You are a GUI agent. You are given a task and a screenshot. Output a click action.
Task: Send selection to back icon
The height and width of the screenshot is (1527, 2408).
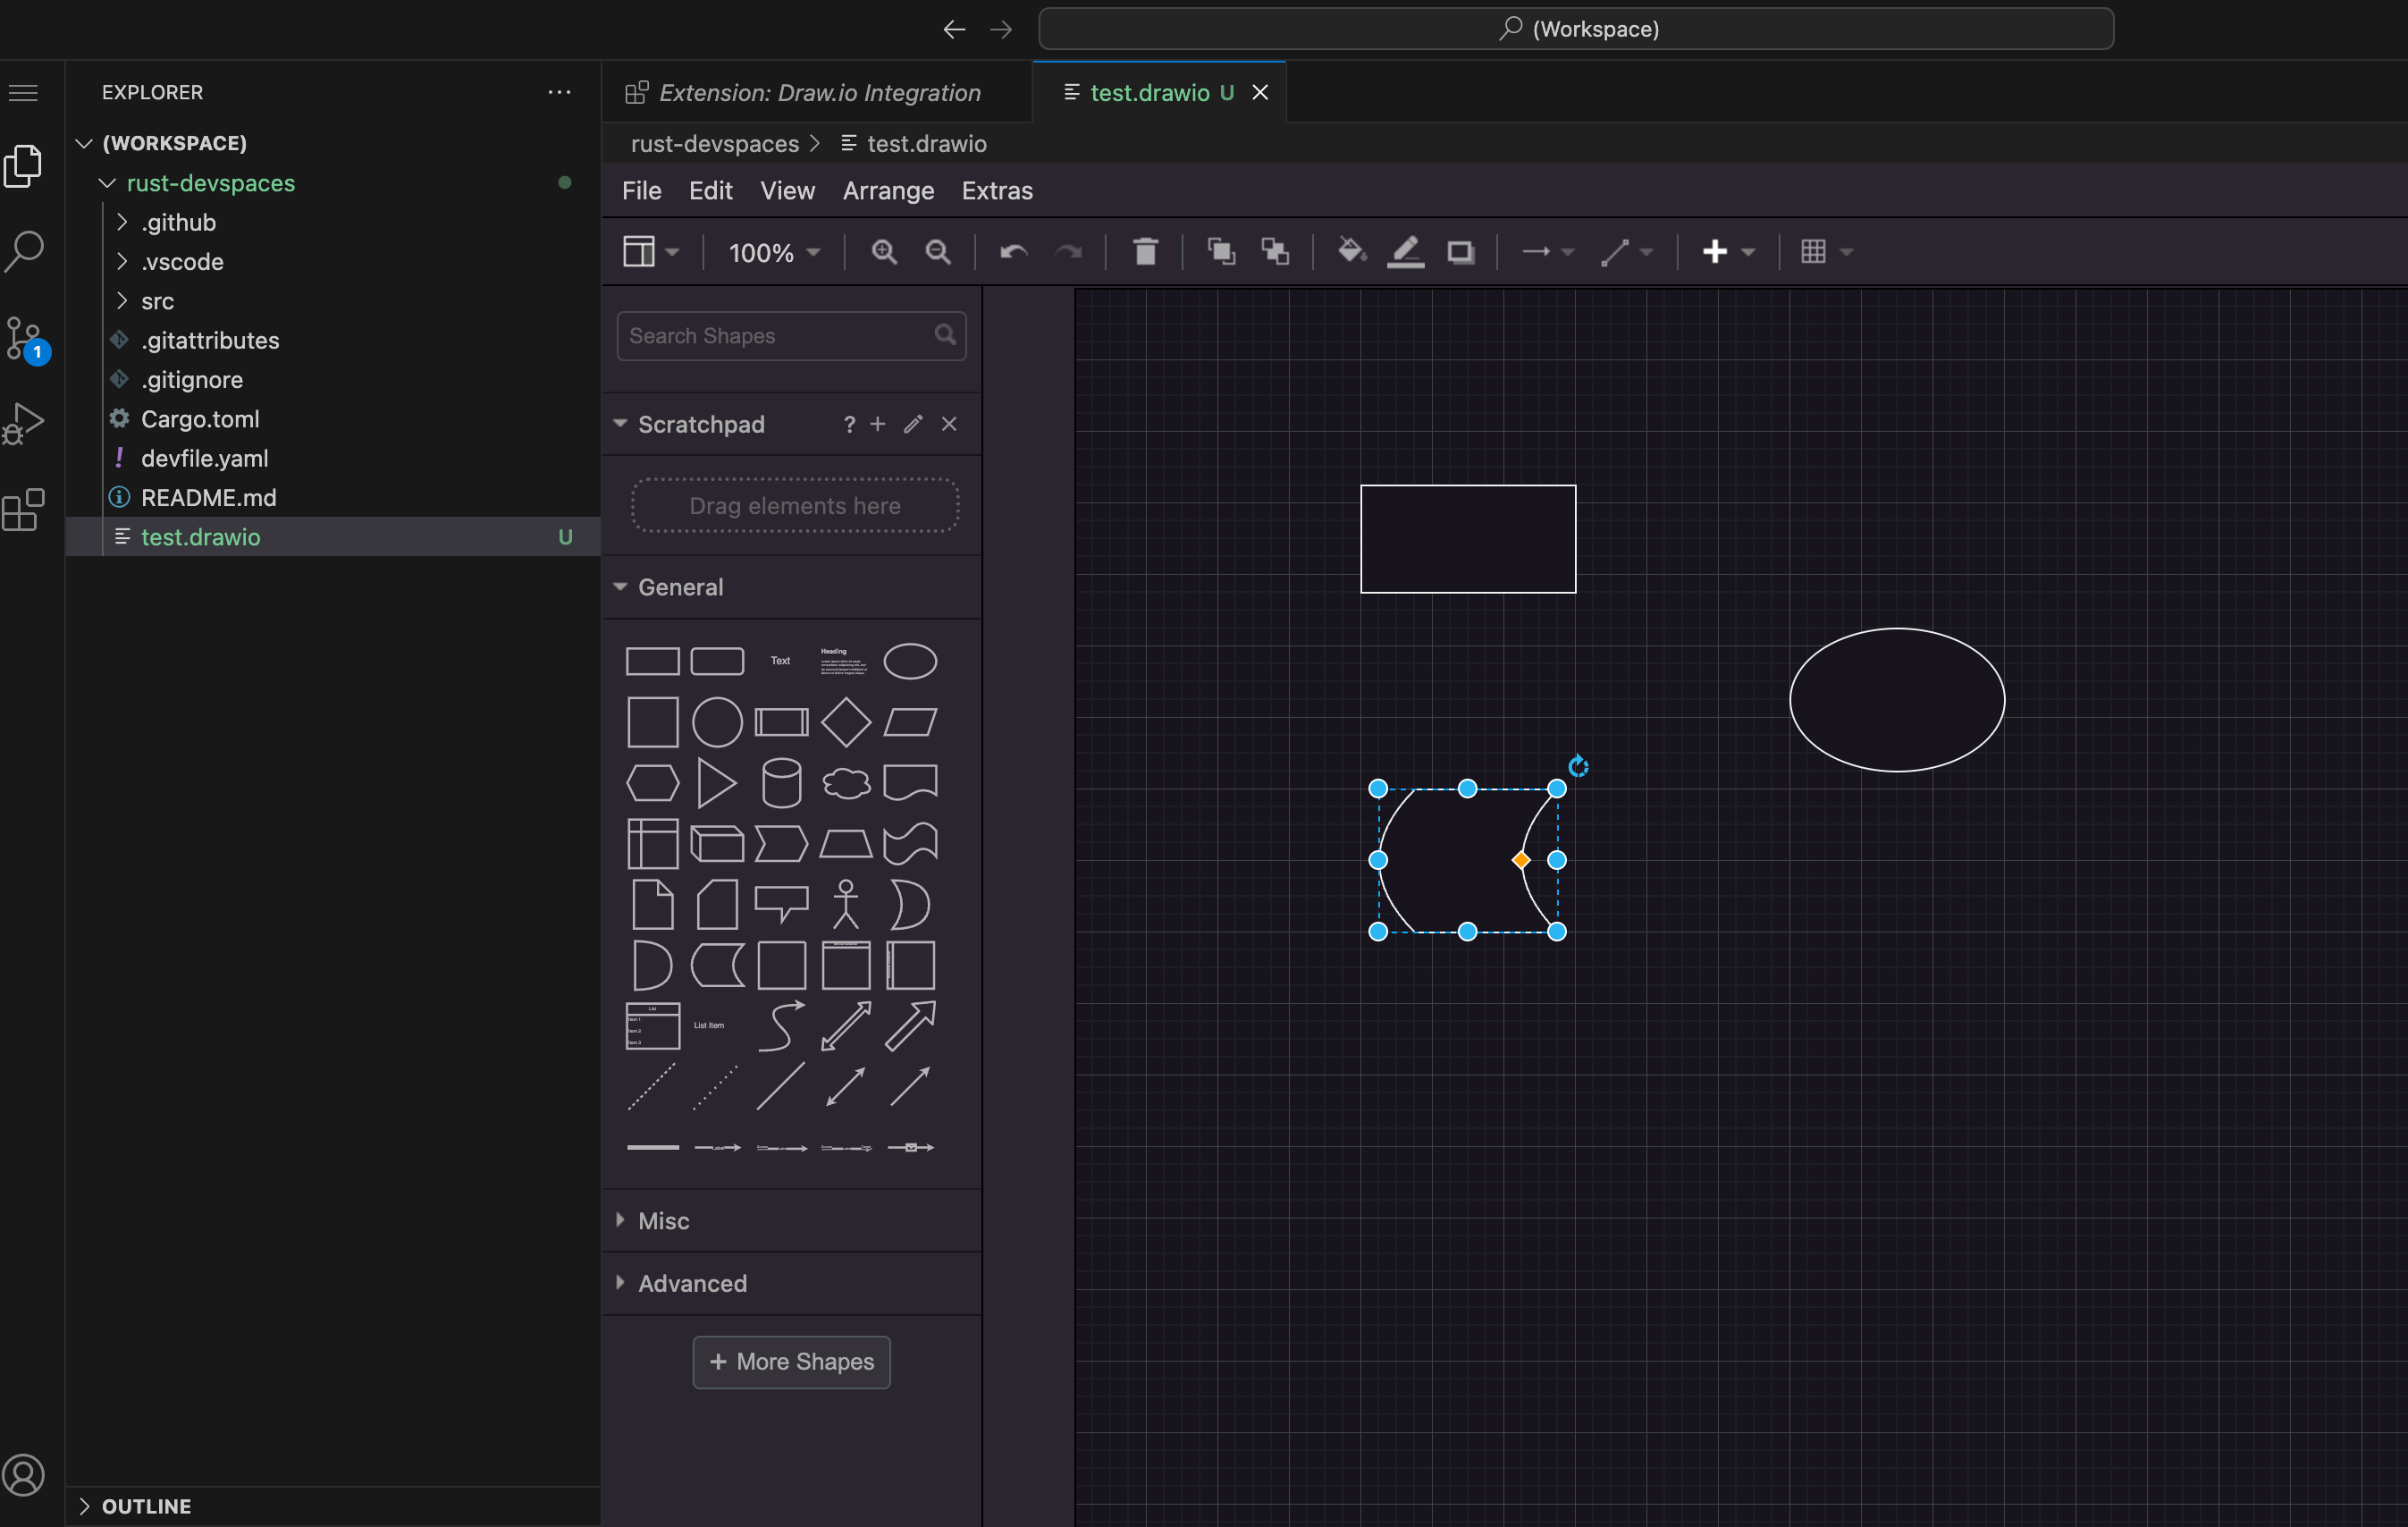[1275, 251]
